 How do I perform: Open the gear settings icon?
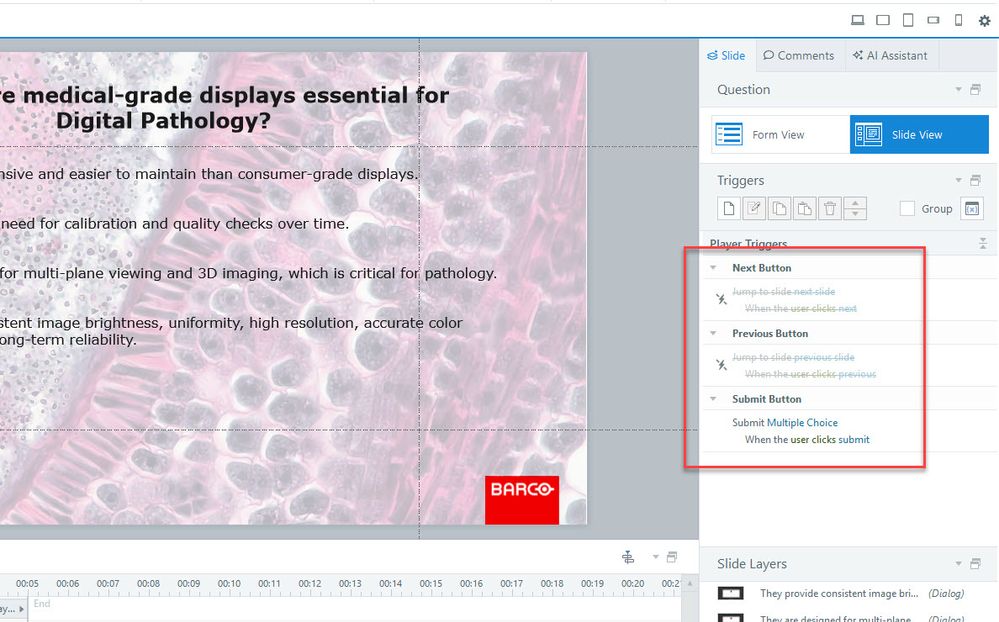tap(984, 20)
